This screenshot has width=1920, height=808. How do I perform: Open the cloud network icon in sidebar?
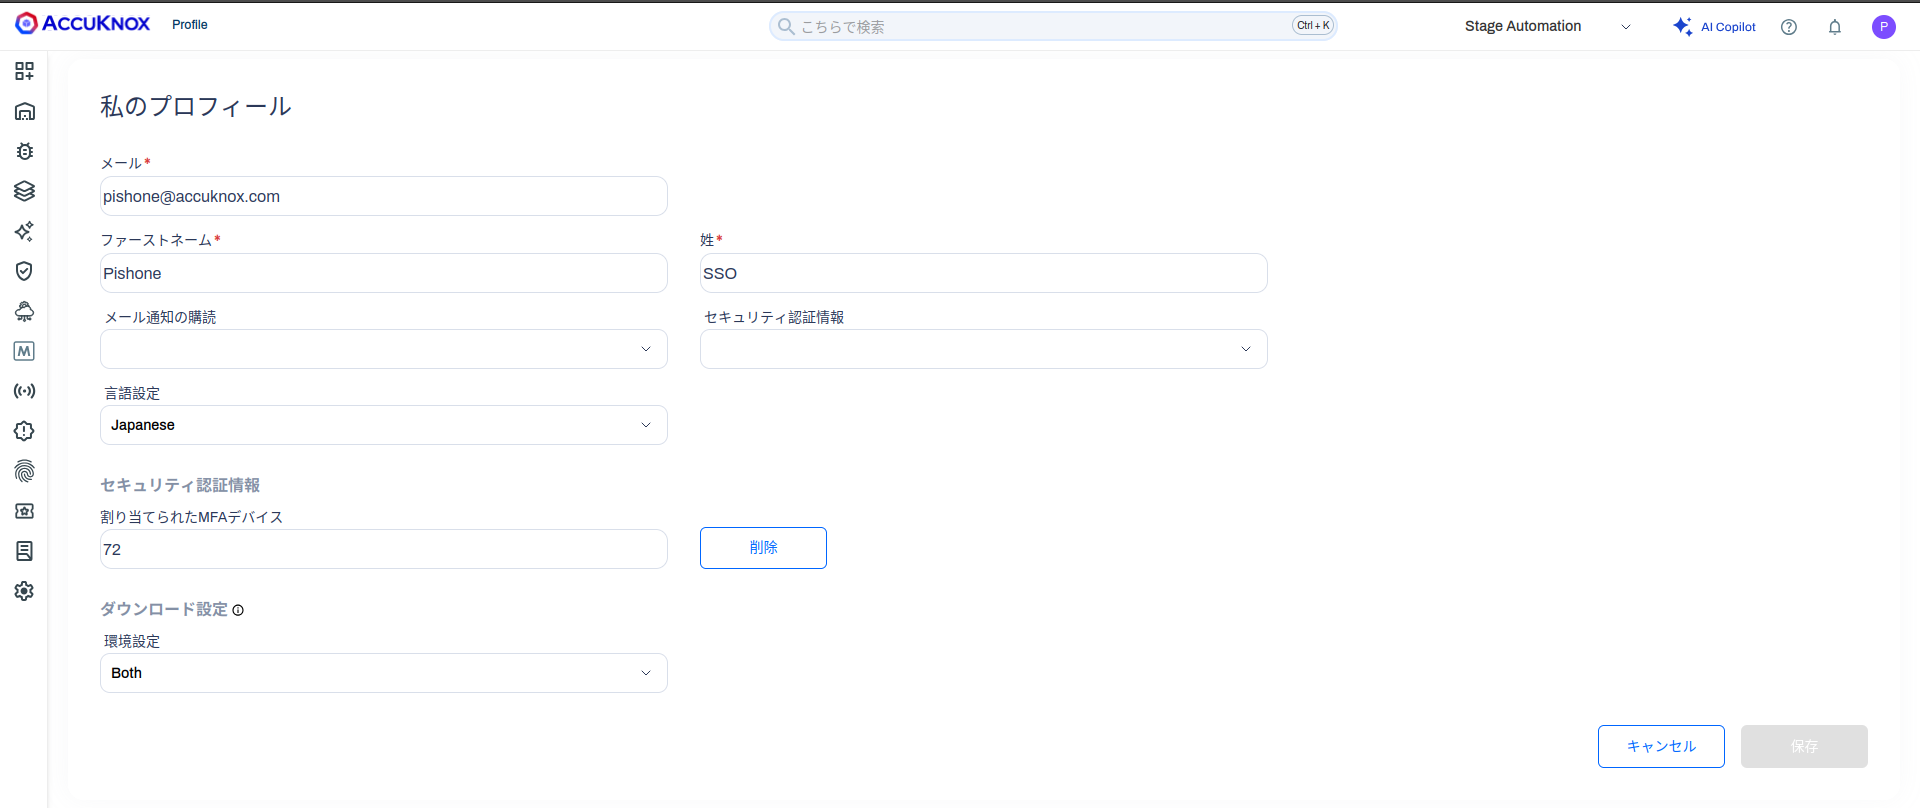[x=24, y=311]
